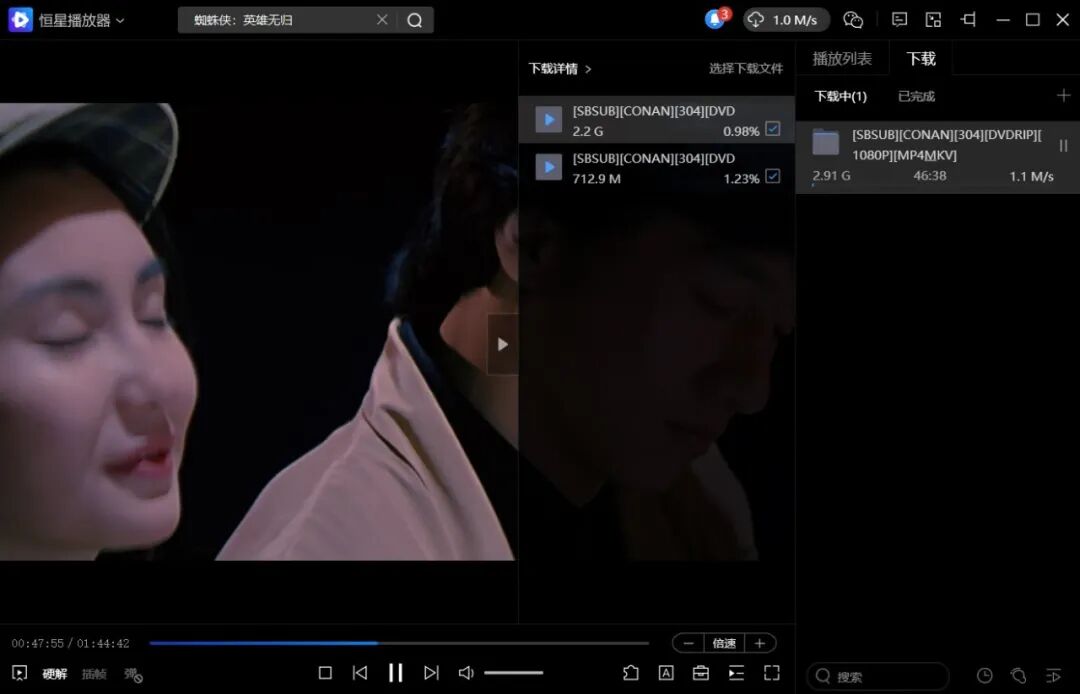Click the 1.0 M/s cloud download speed indicator
Screen dimensions: 1080x694
pyautogui.click(x=786, y=20)
